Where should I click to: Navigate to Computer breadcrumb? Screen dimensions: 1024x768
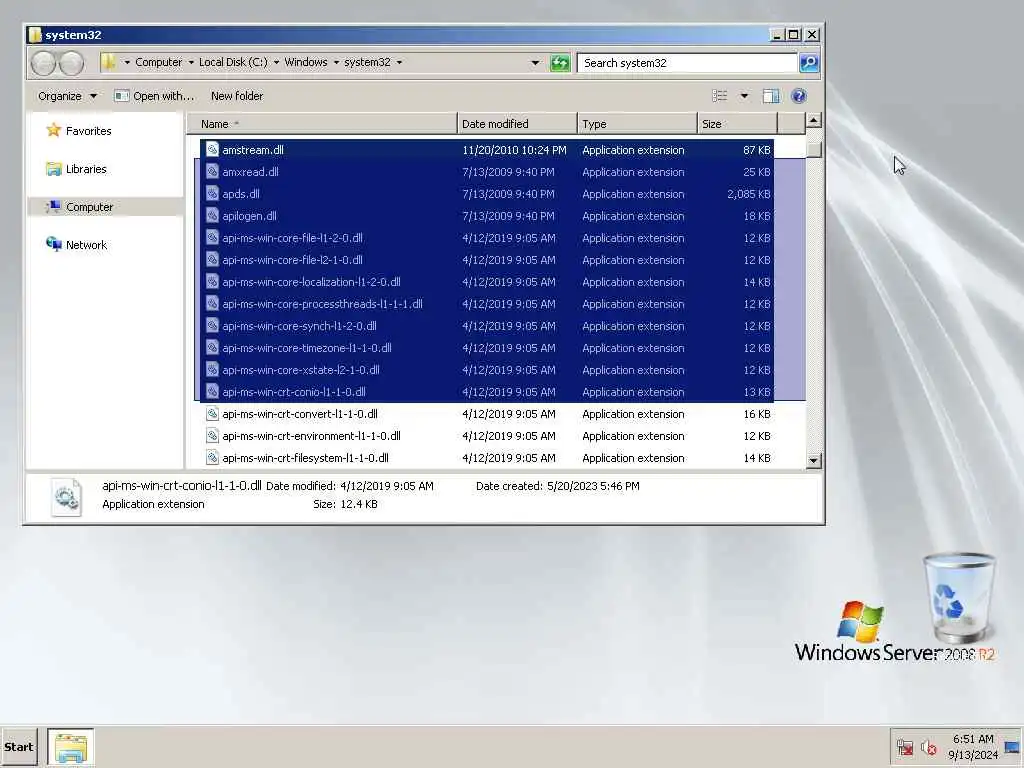[159, 62]
